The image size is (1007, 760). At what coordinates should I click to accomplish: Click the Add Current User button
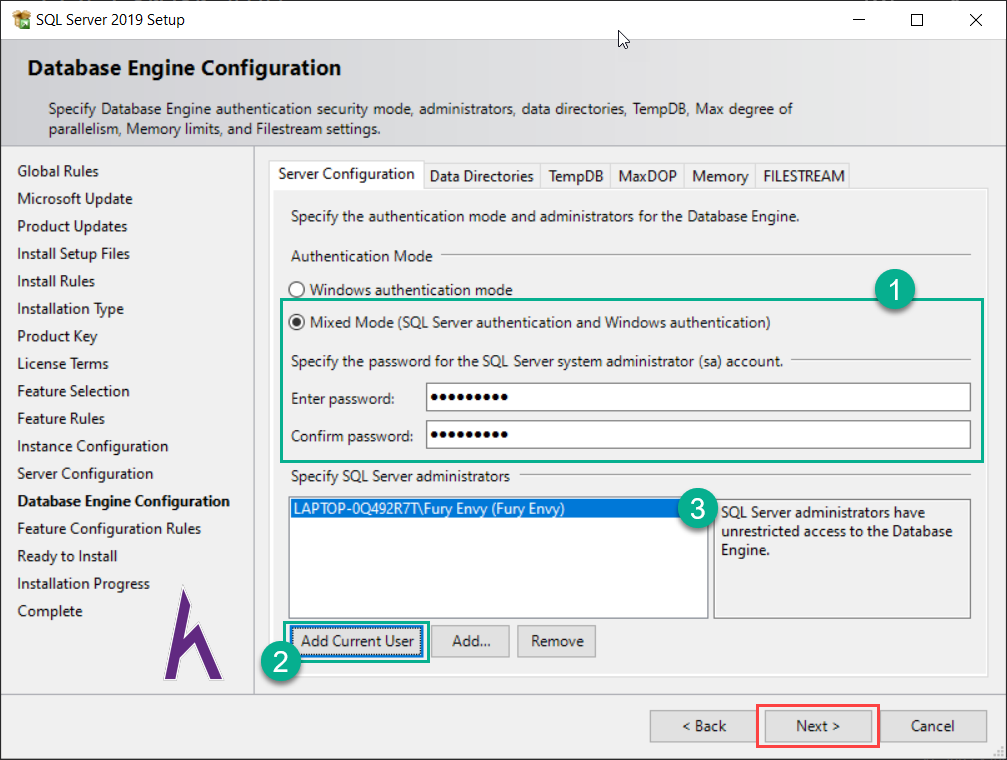[357, 641]
